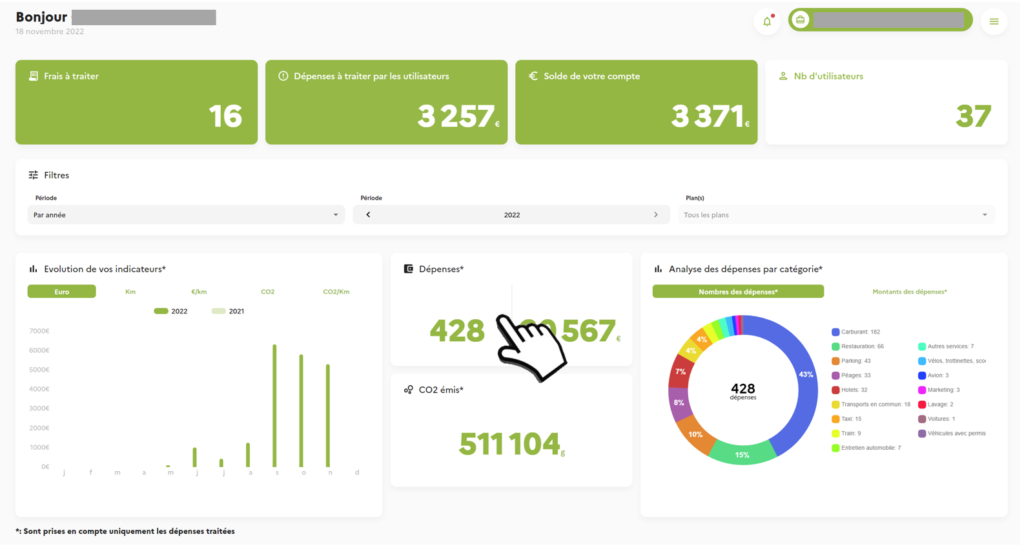Click the wallet icon beside Dépenses
The width and height of the screenshot is (1024, 548).
coord(408,269)
